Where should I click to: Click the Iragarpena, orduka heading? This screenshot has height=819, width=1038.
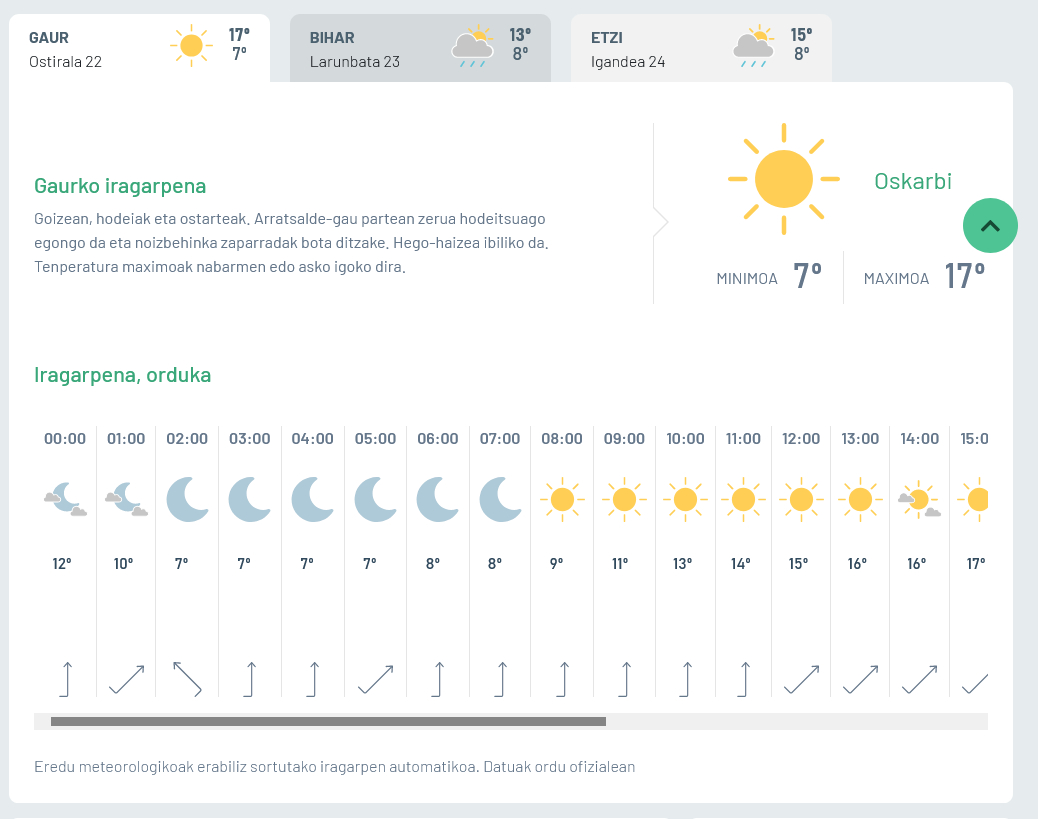[122, 375]
